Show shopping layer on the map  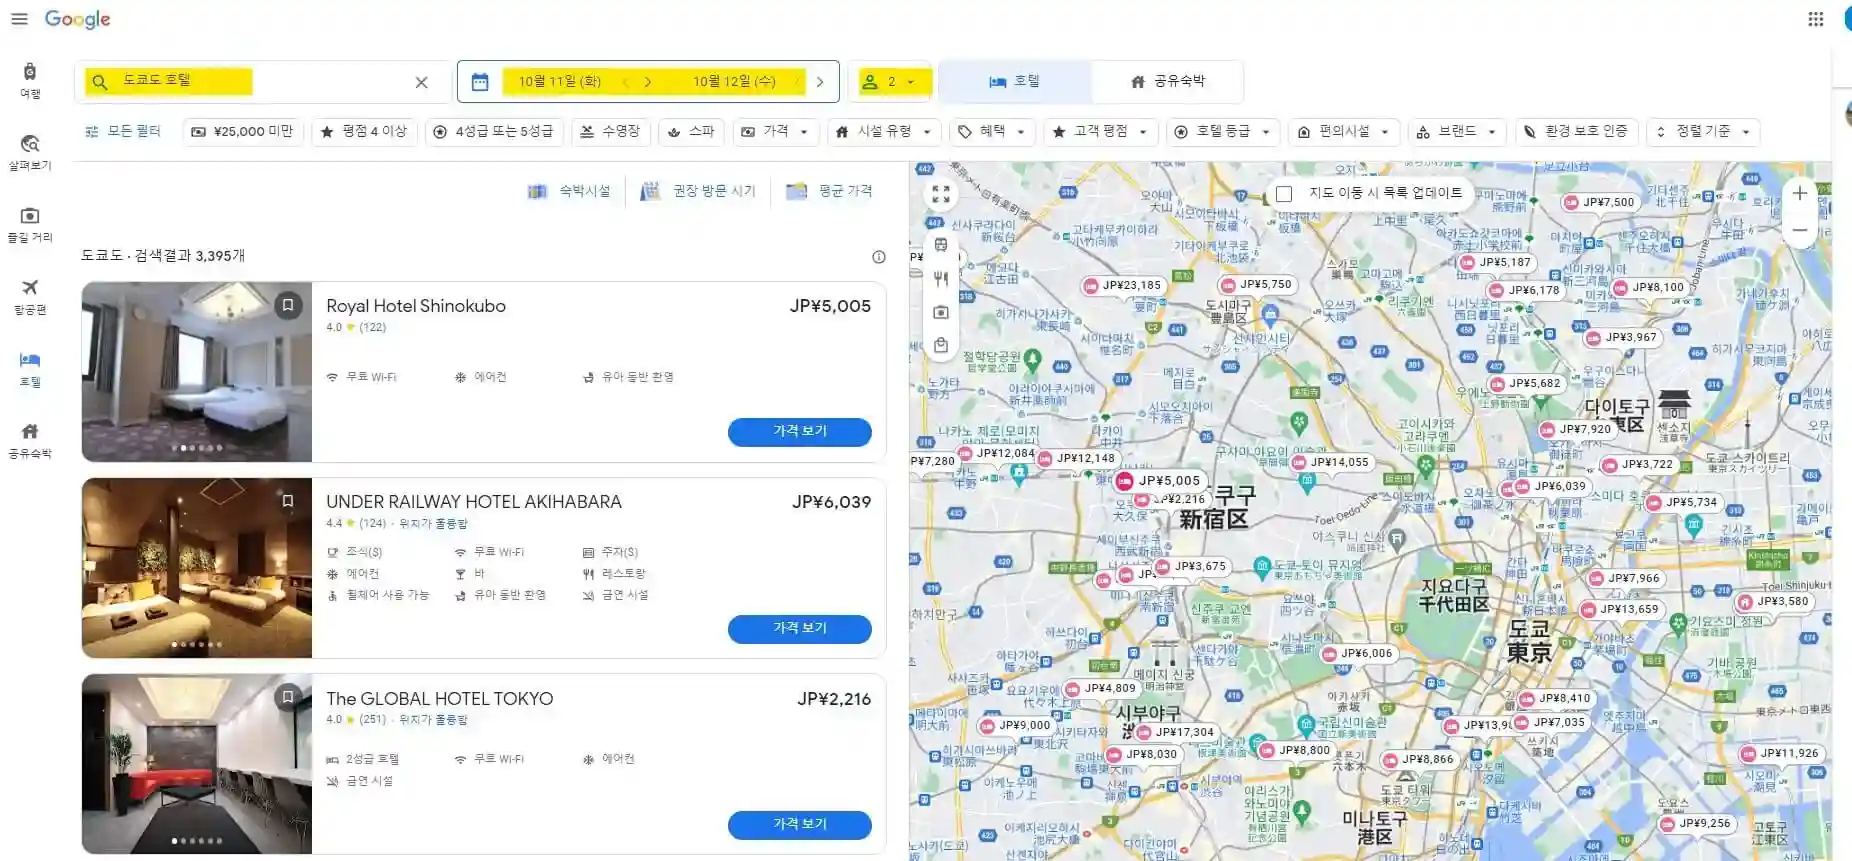point(941,346)
